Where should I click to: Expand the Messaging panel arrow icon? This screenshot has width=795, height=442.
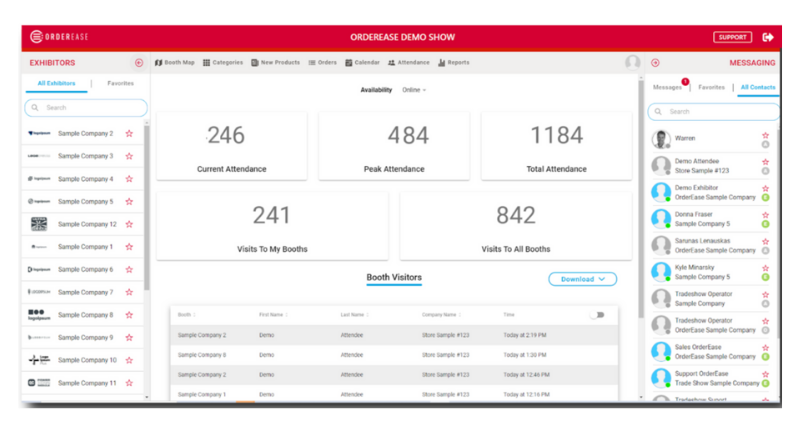coord(655,63)
